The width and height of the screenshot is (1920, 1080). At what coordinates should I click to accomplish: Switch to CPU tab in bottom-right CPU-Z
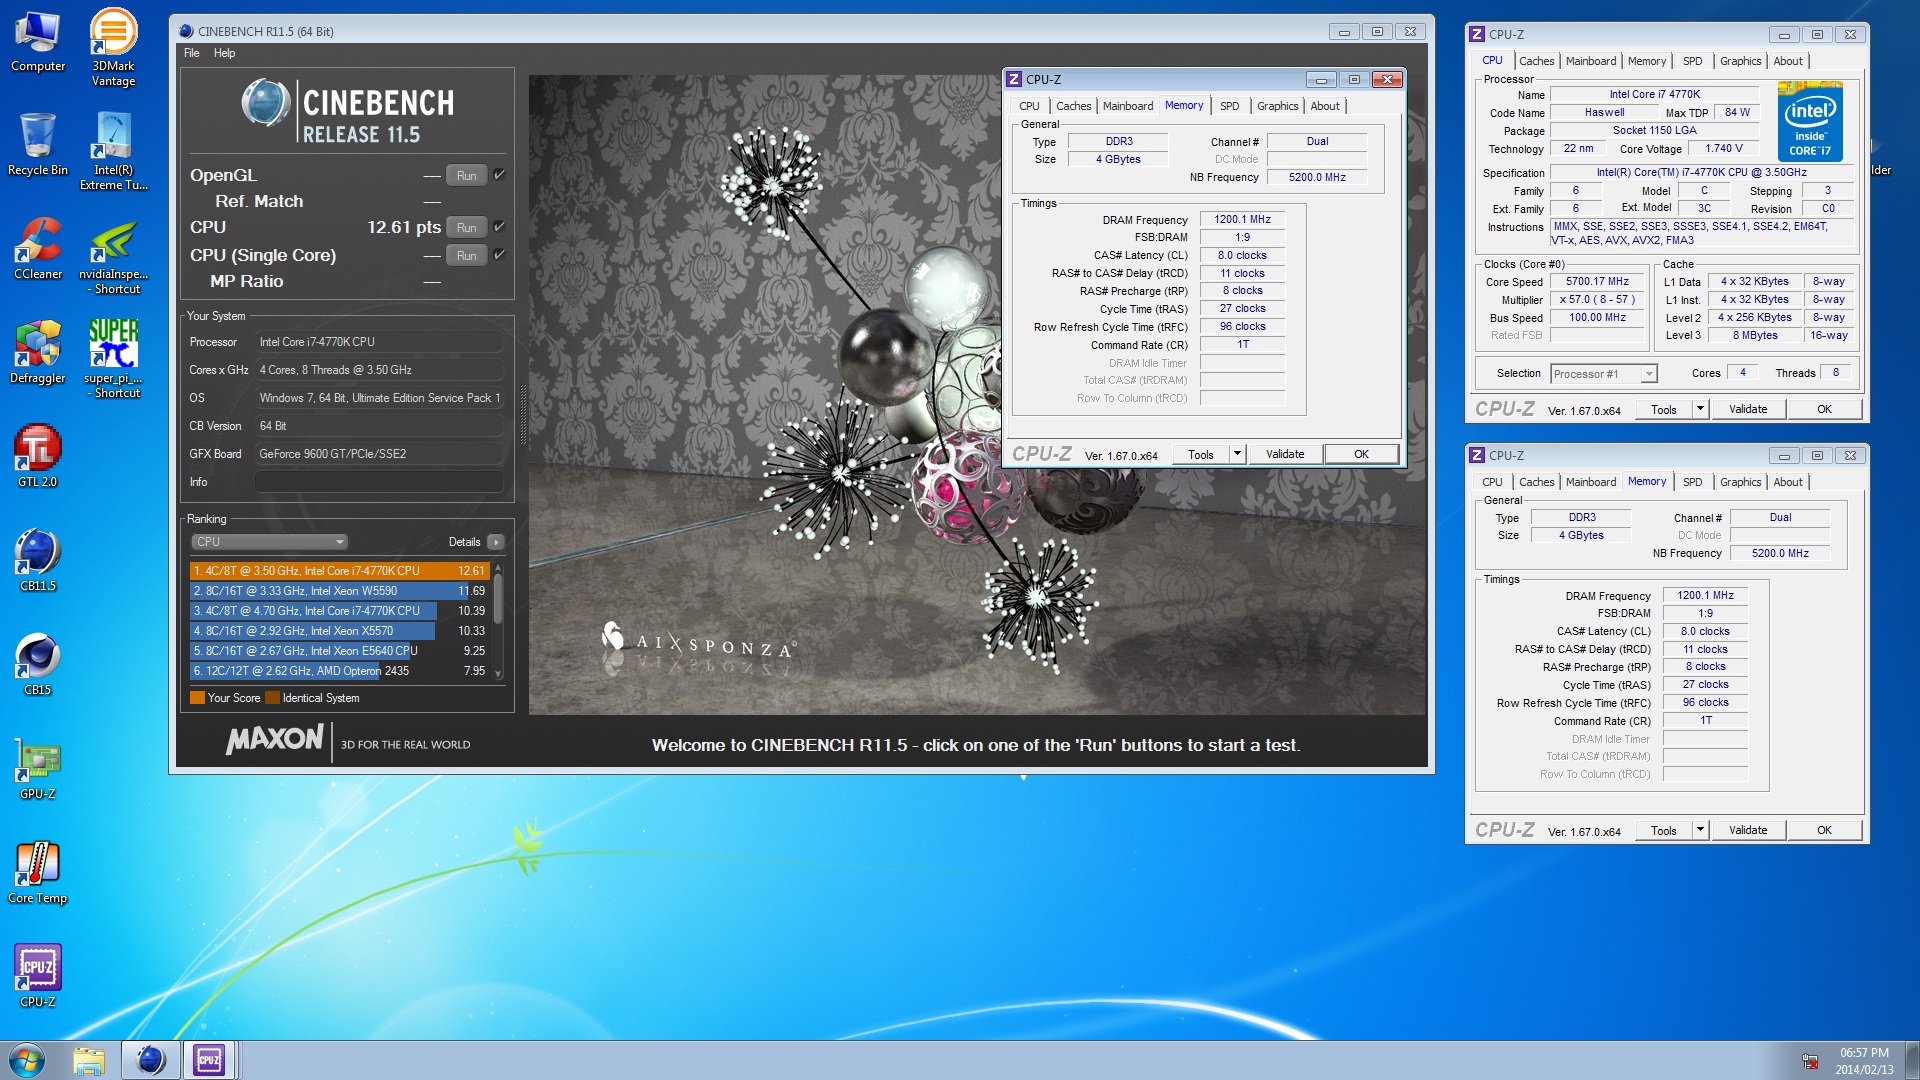coord(1492,482)
